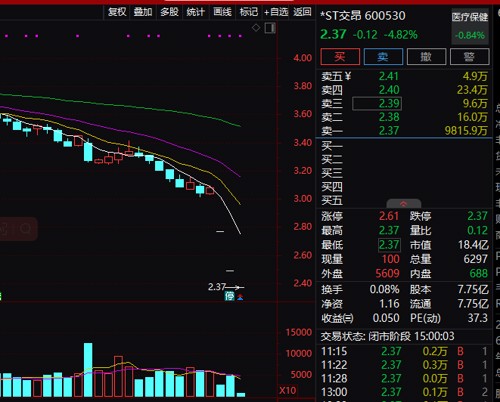Viewport: 500px width, 402px height.
Task: Add stock via +自选 watchlist toggle
Action: tap(276, 12)
